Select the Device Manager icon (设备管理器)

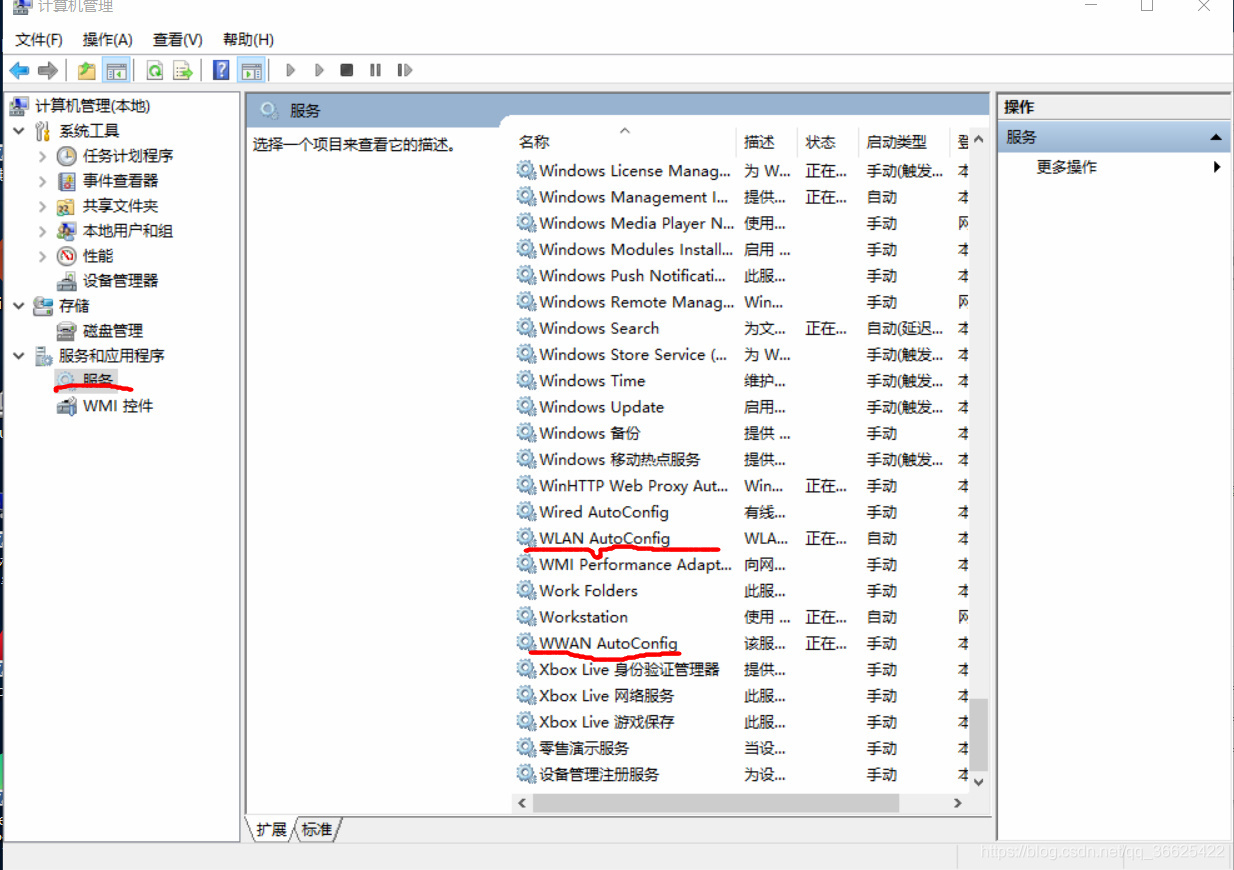tap(66, 281)
